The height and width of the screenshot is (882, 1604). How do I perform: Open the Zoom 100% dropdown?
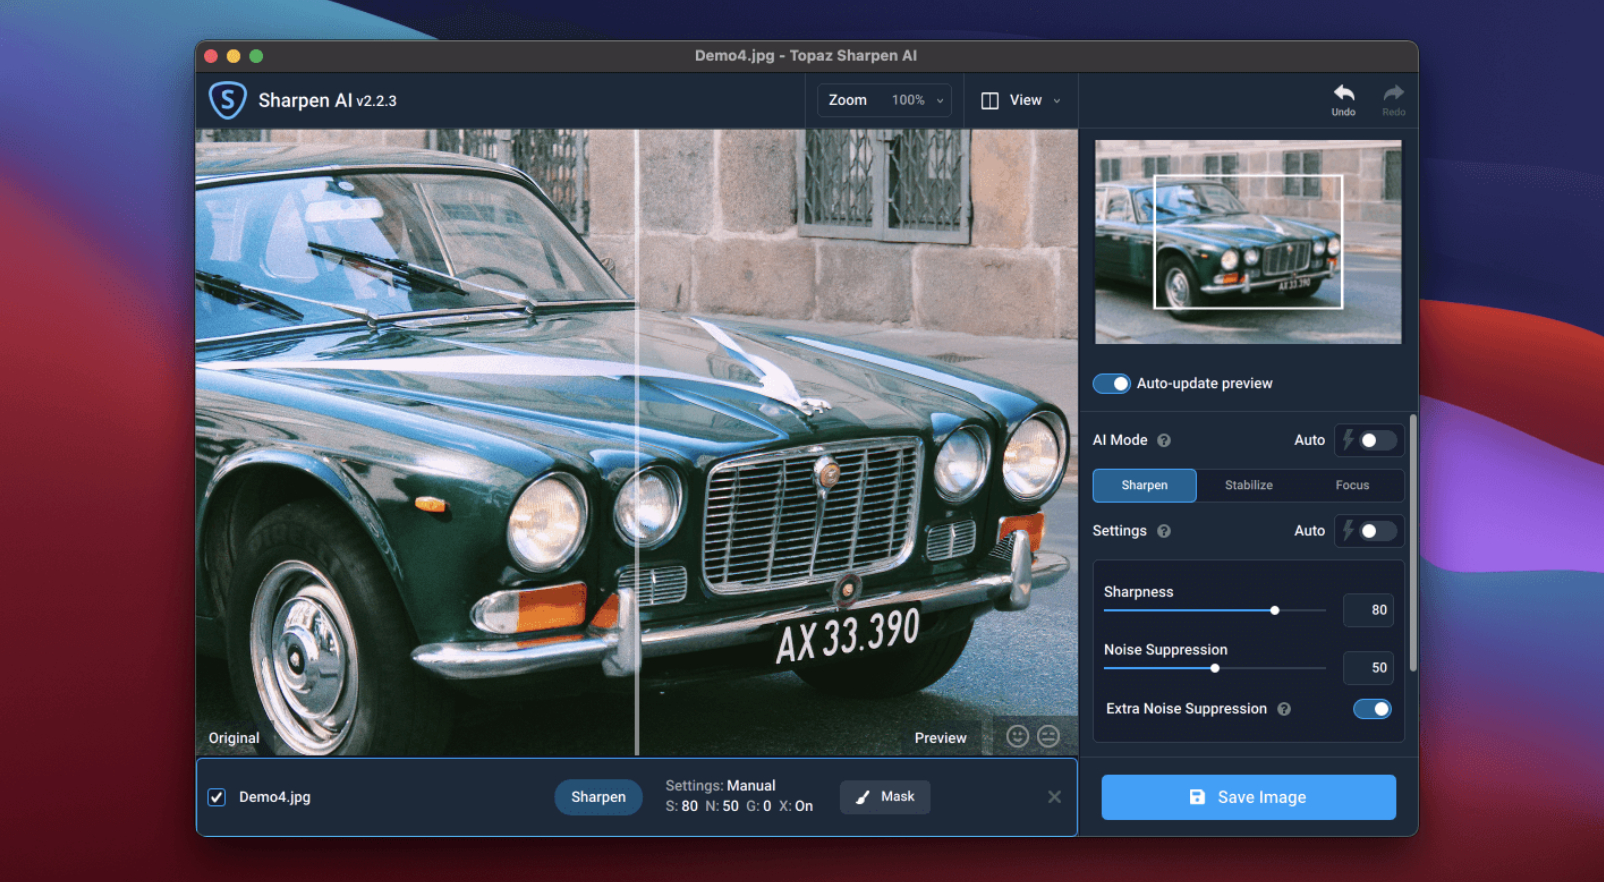pyautogui.click(x=885, y=100)
